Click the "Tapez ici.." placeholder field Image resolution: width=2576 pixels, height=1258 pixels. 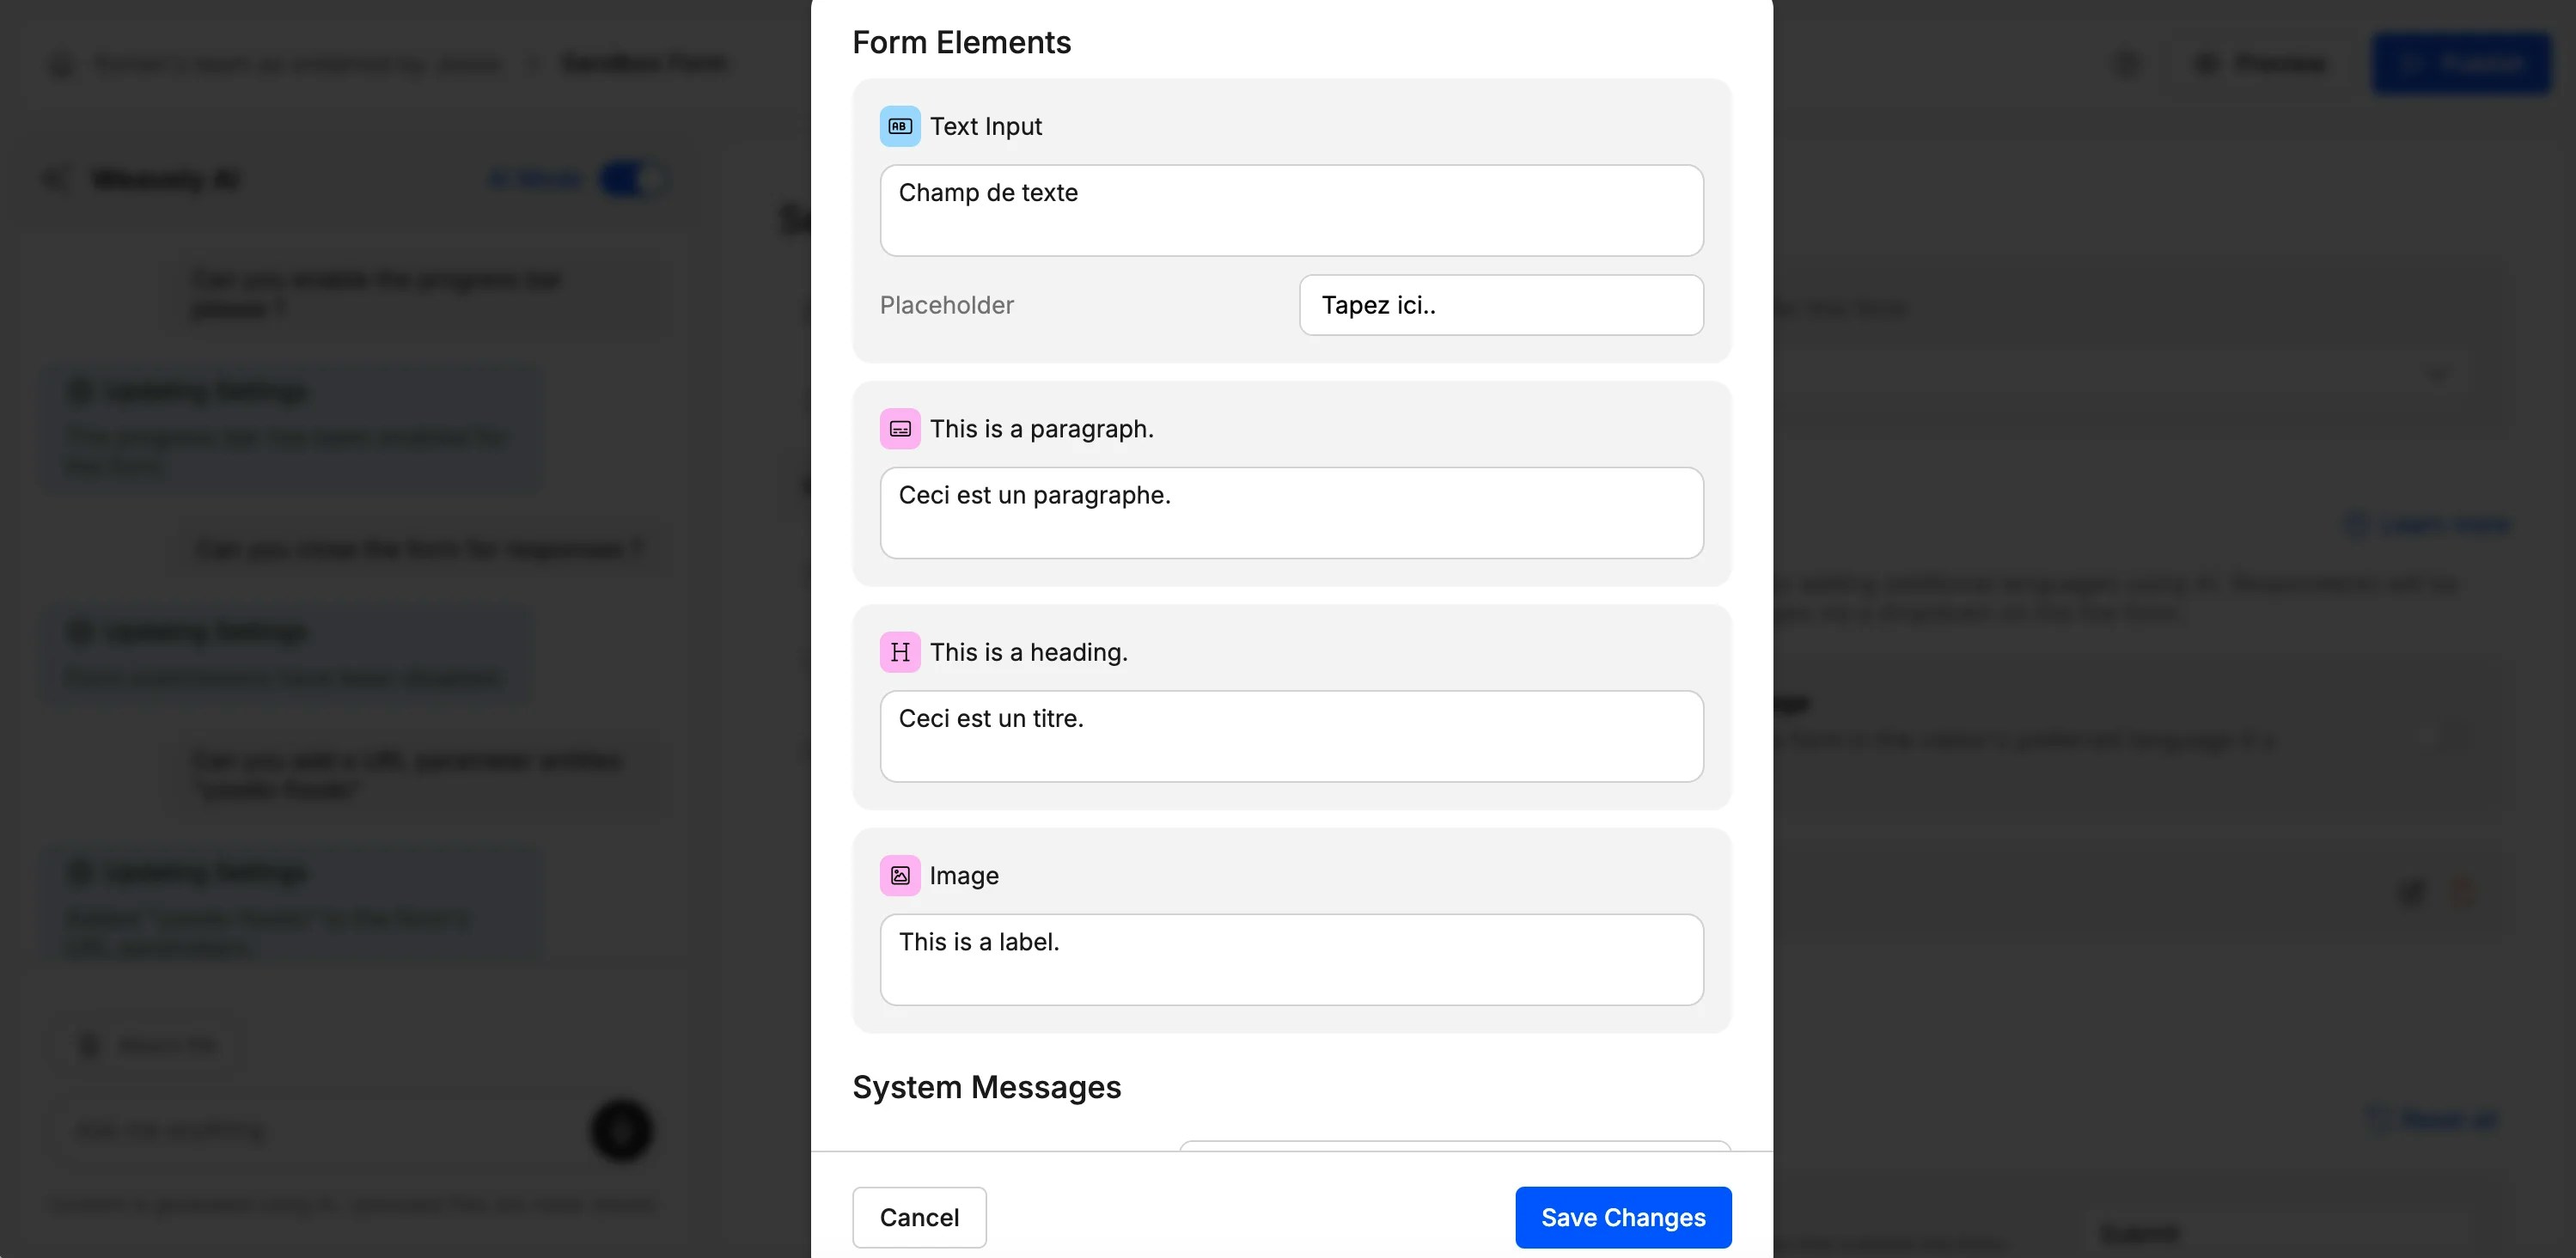coord(1501,305)
